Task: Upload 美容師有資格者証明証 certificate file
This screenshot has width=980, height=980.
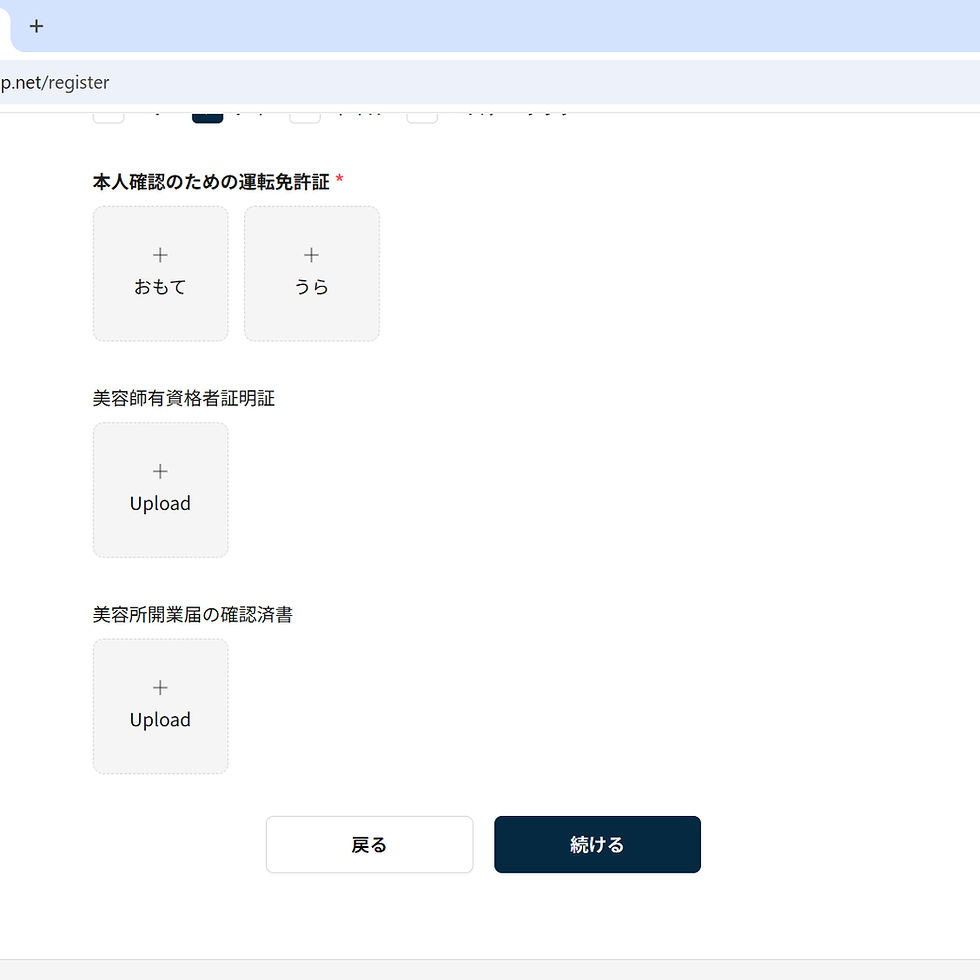Action: coord(161,490)
